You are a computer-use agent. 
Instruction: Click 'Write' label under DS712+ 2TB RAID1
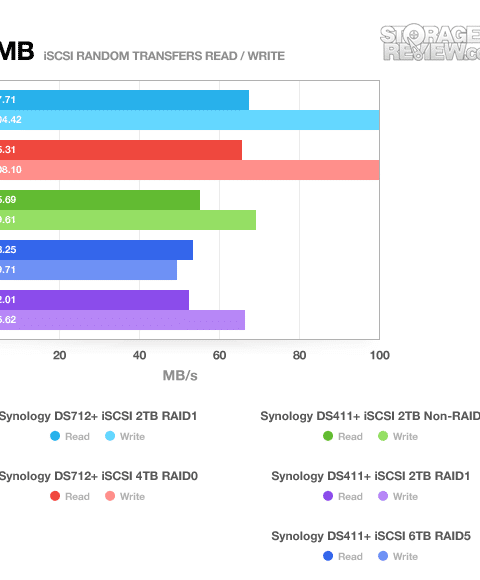click(132, 436)
